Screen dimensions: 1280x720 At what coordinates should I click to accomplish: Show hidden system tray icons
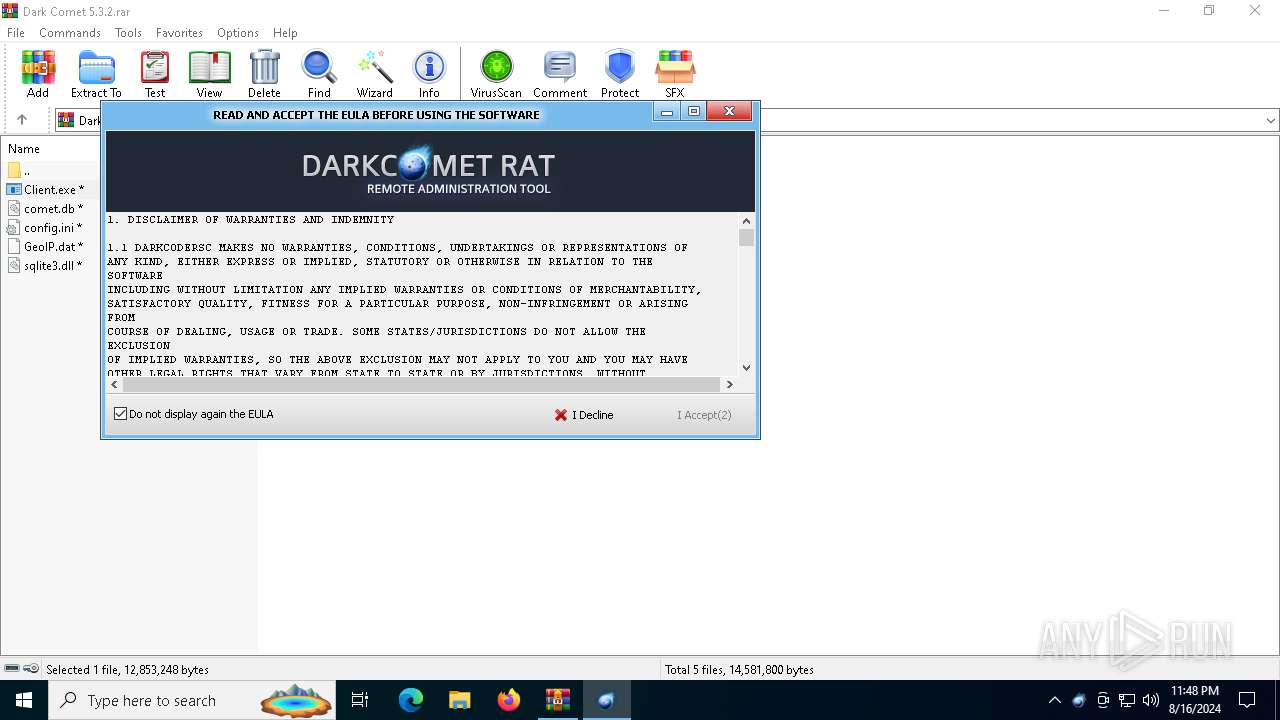[x=1054, y=700]
